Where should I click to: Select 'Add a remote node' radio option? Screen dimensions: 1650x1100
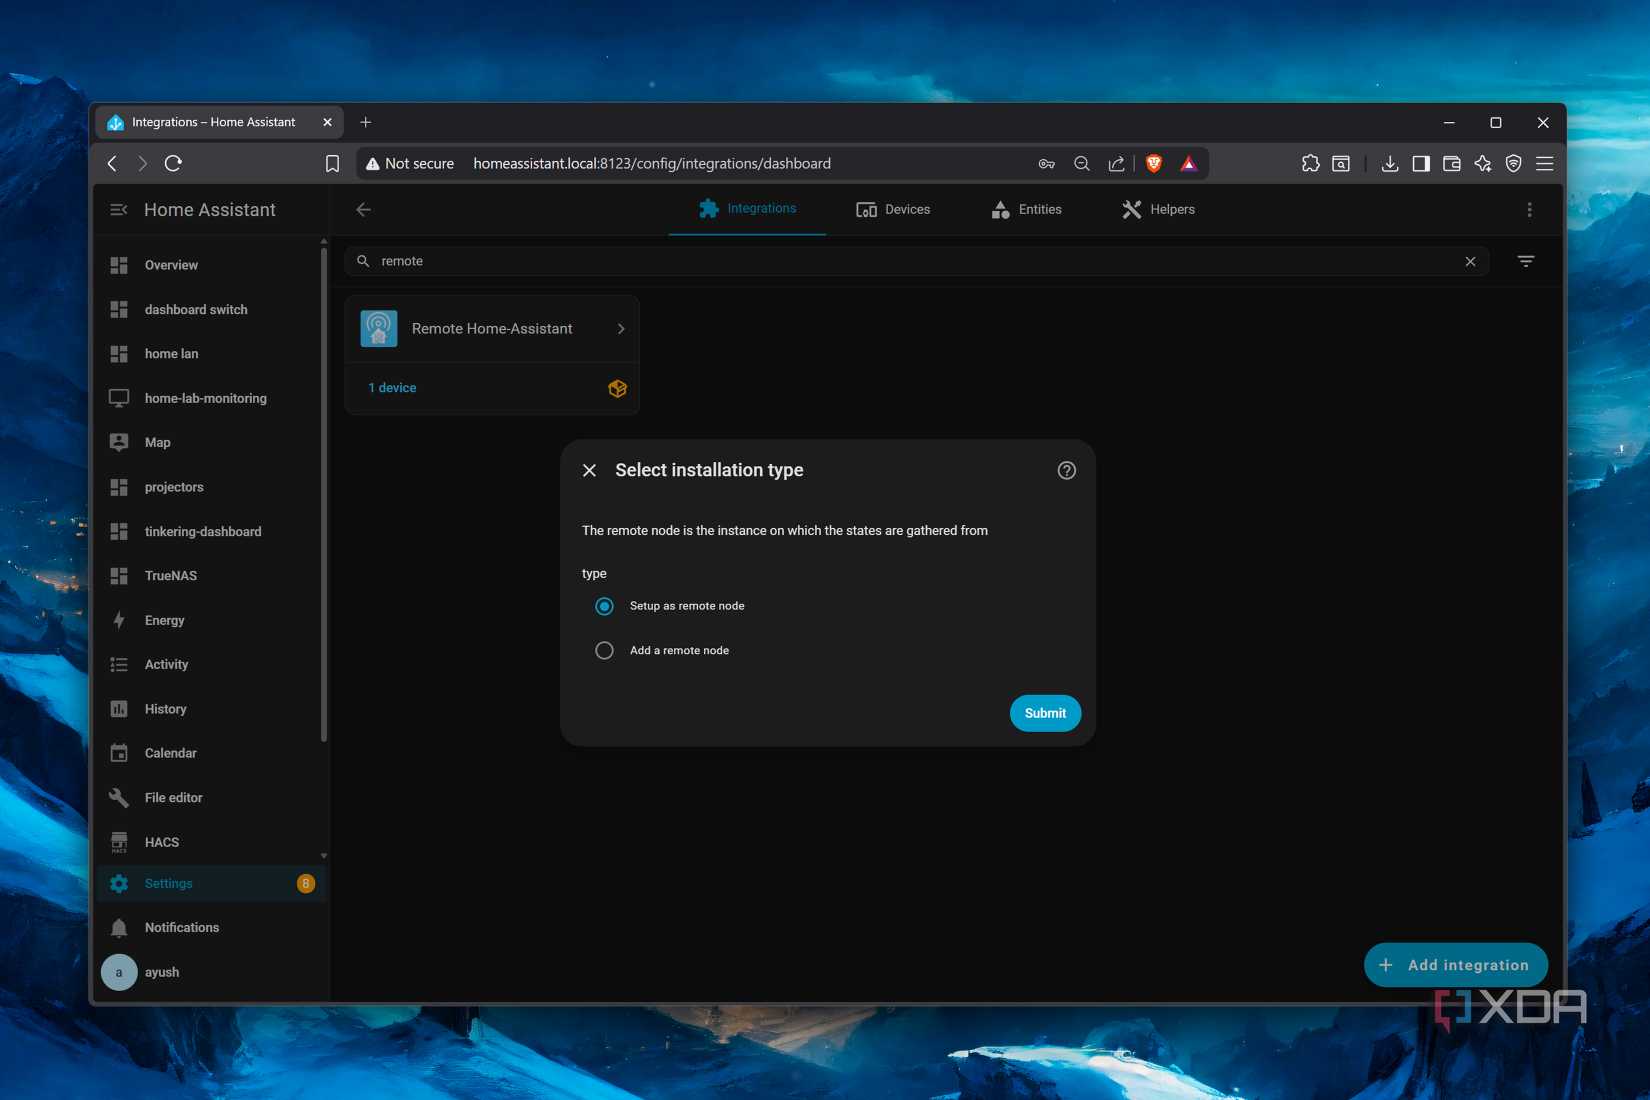click(604, 650)
